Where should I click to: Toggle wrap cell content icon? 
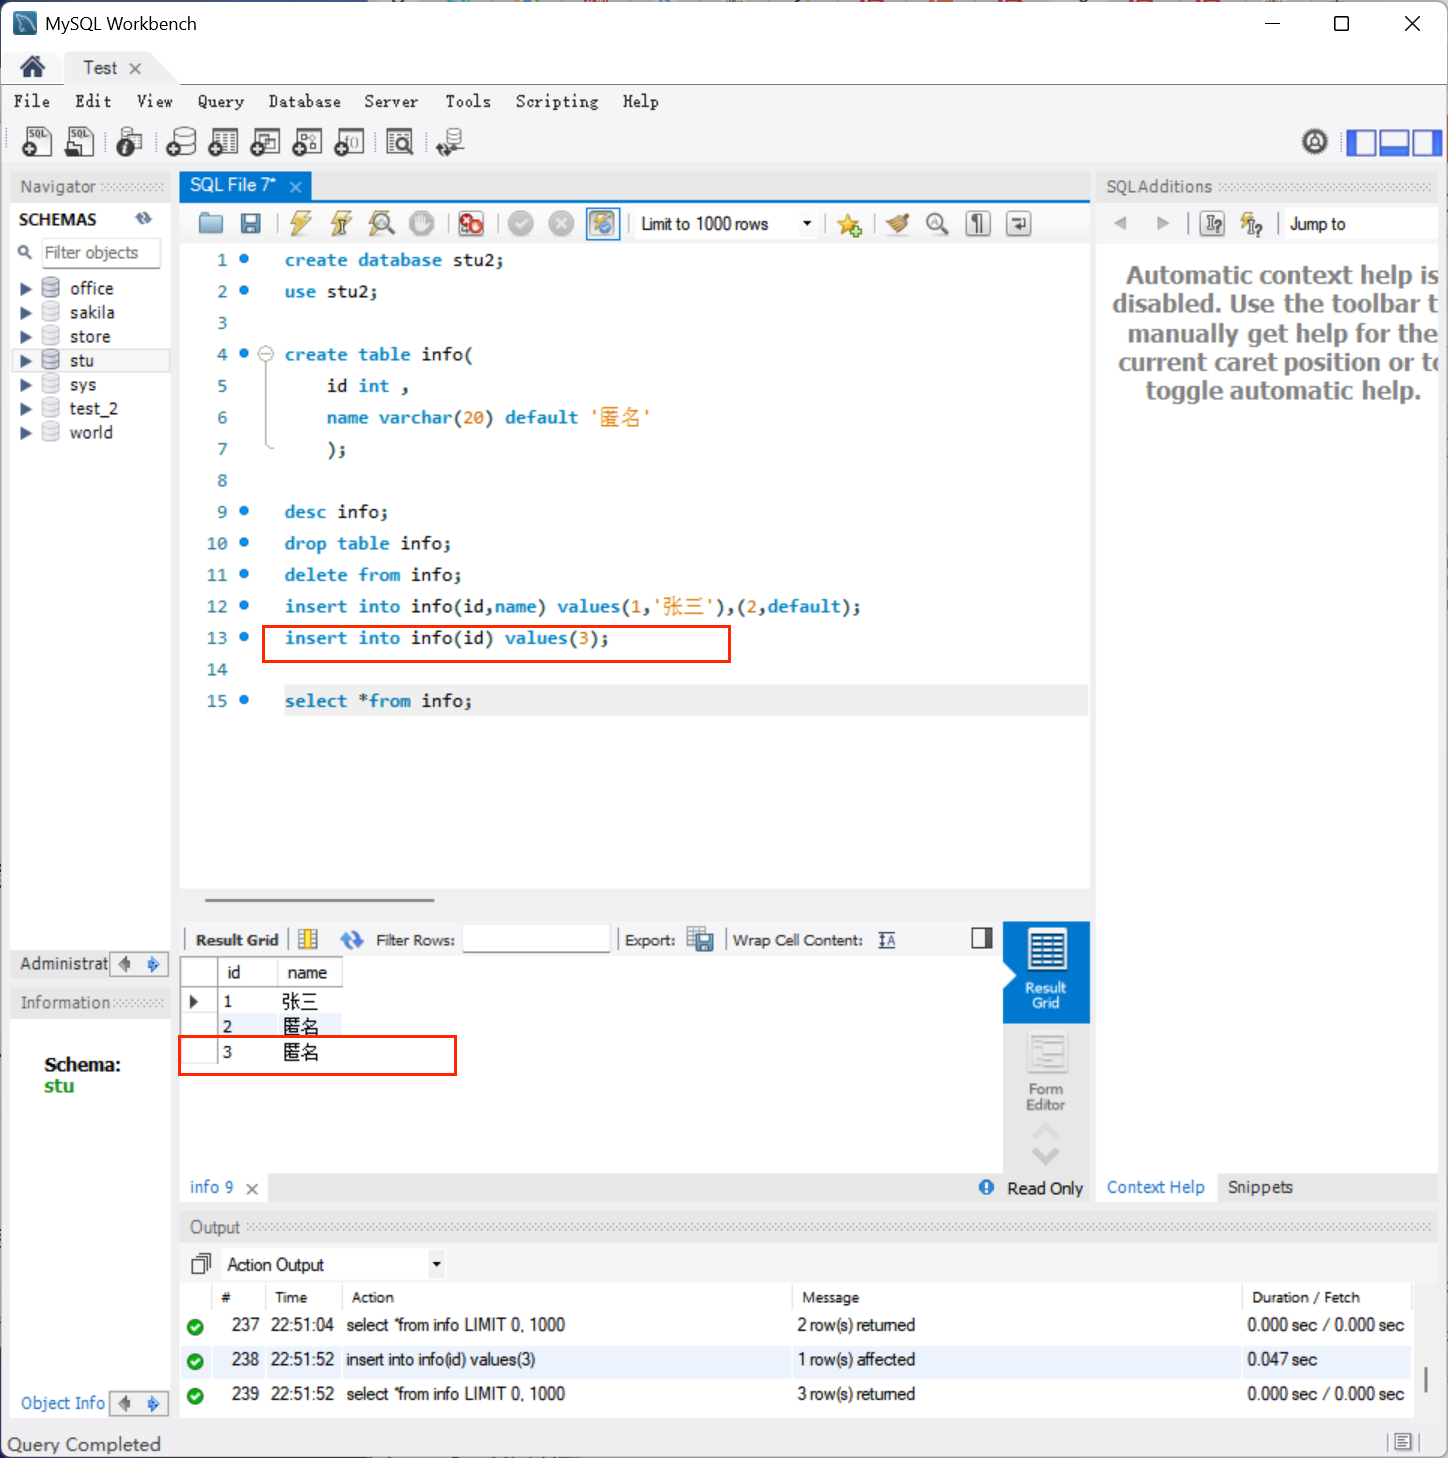pos(887,940)
